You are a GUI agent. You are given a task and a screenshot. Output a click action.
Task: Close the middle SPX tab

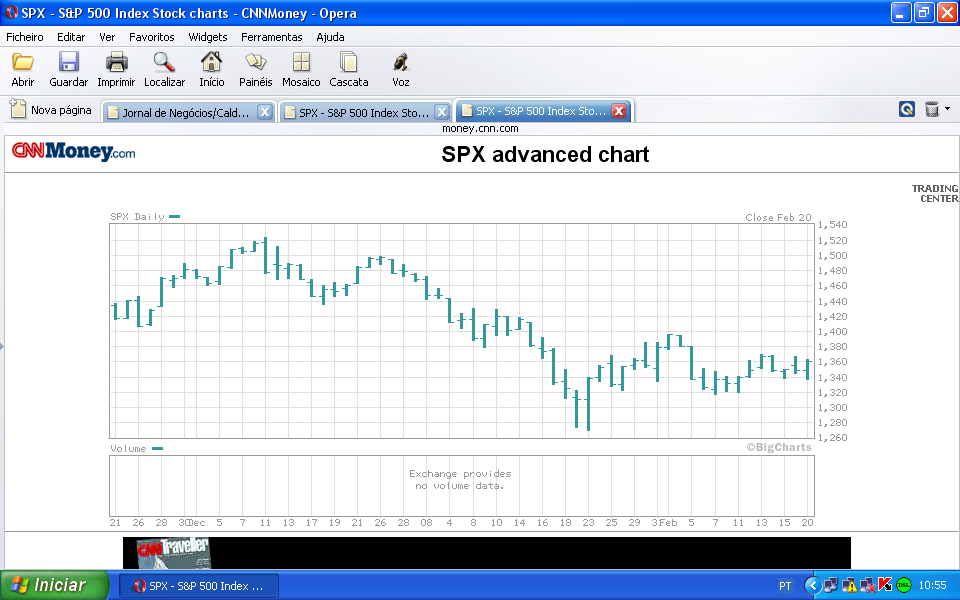441,112
